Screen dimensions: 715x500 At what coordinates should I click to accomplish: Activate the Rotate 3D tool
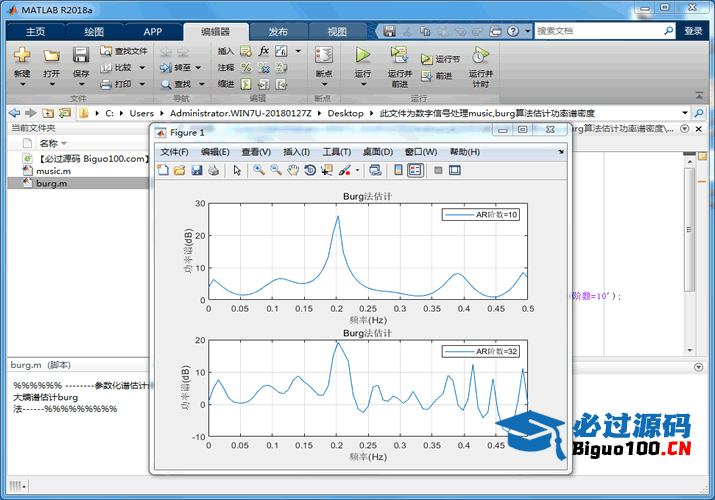(310, 170)
